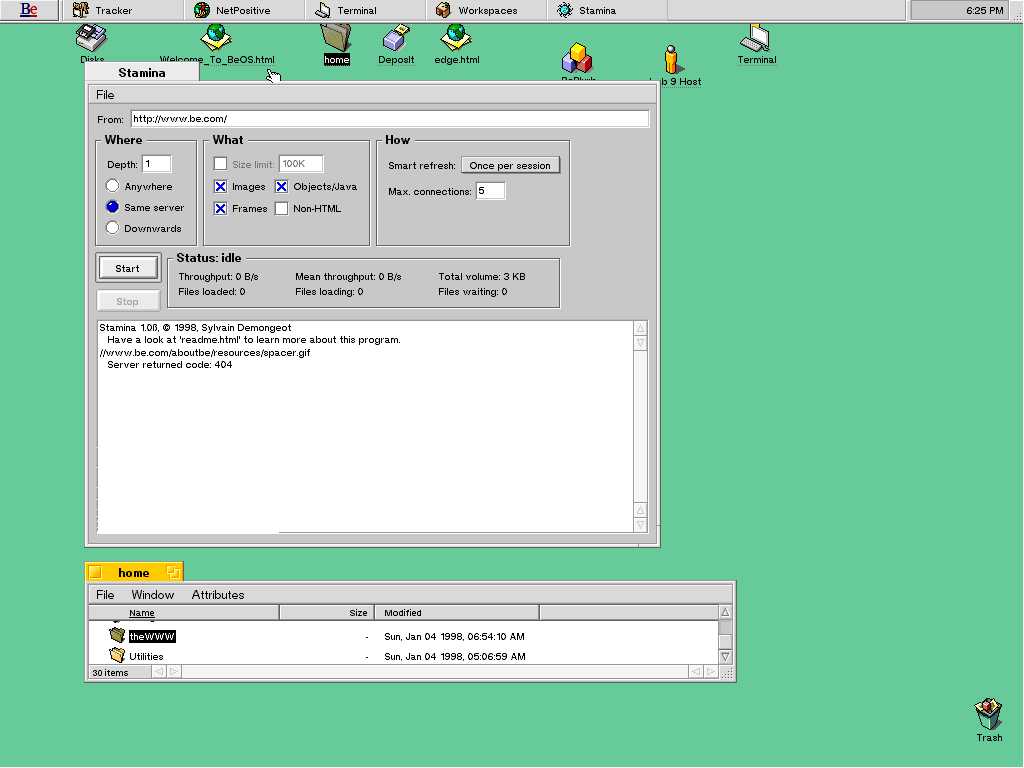Viewport: 1024px width, 768px height.
Task: Select the Terminal desktop icon
Action: click(756, 44)
